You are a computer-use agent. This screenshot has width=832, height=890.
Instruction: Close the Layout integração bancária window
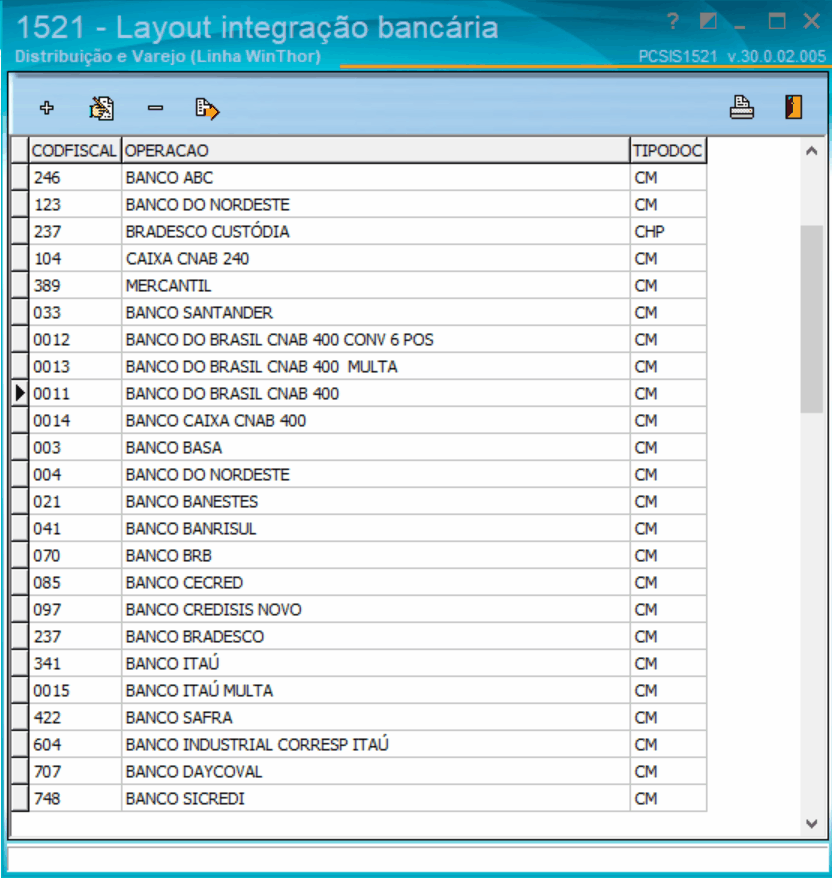tap(812, 22)
